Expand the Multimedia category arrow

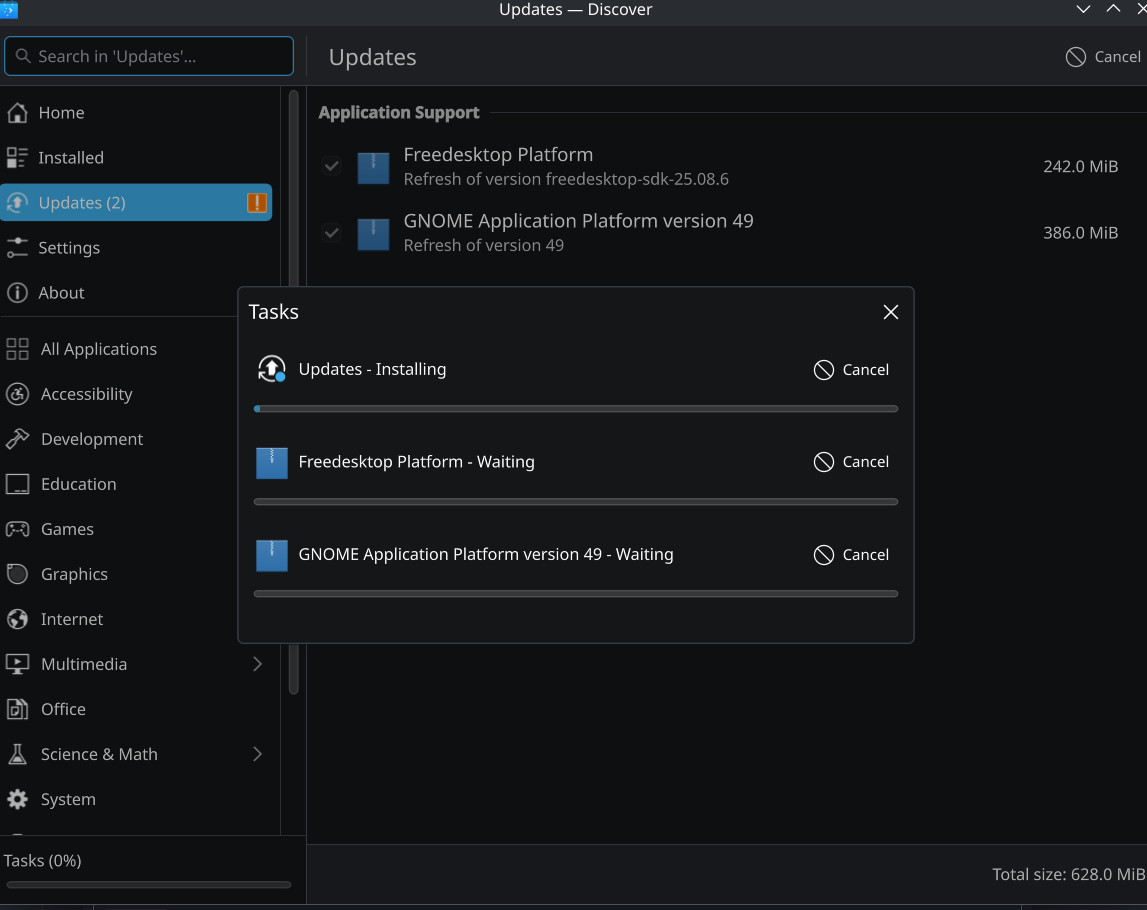coord(257,664)
